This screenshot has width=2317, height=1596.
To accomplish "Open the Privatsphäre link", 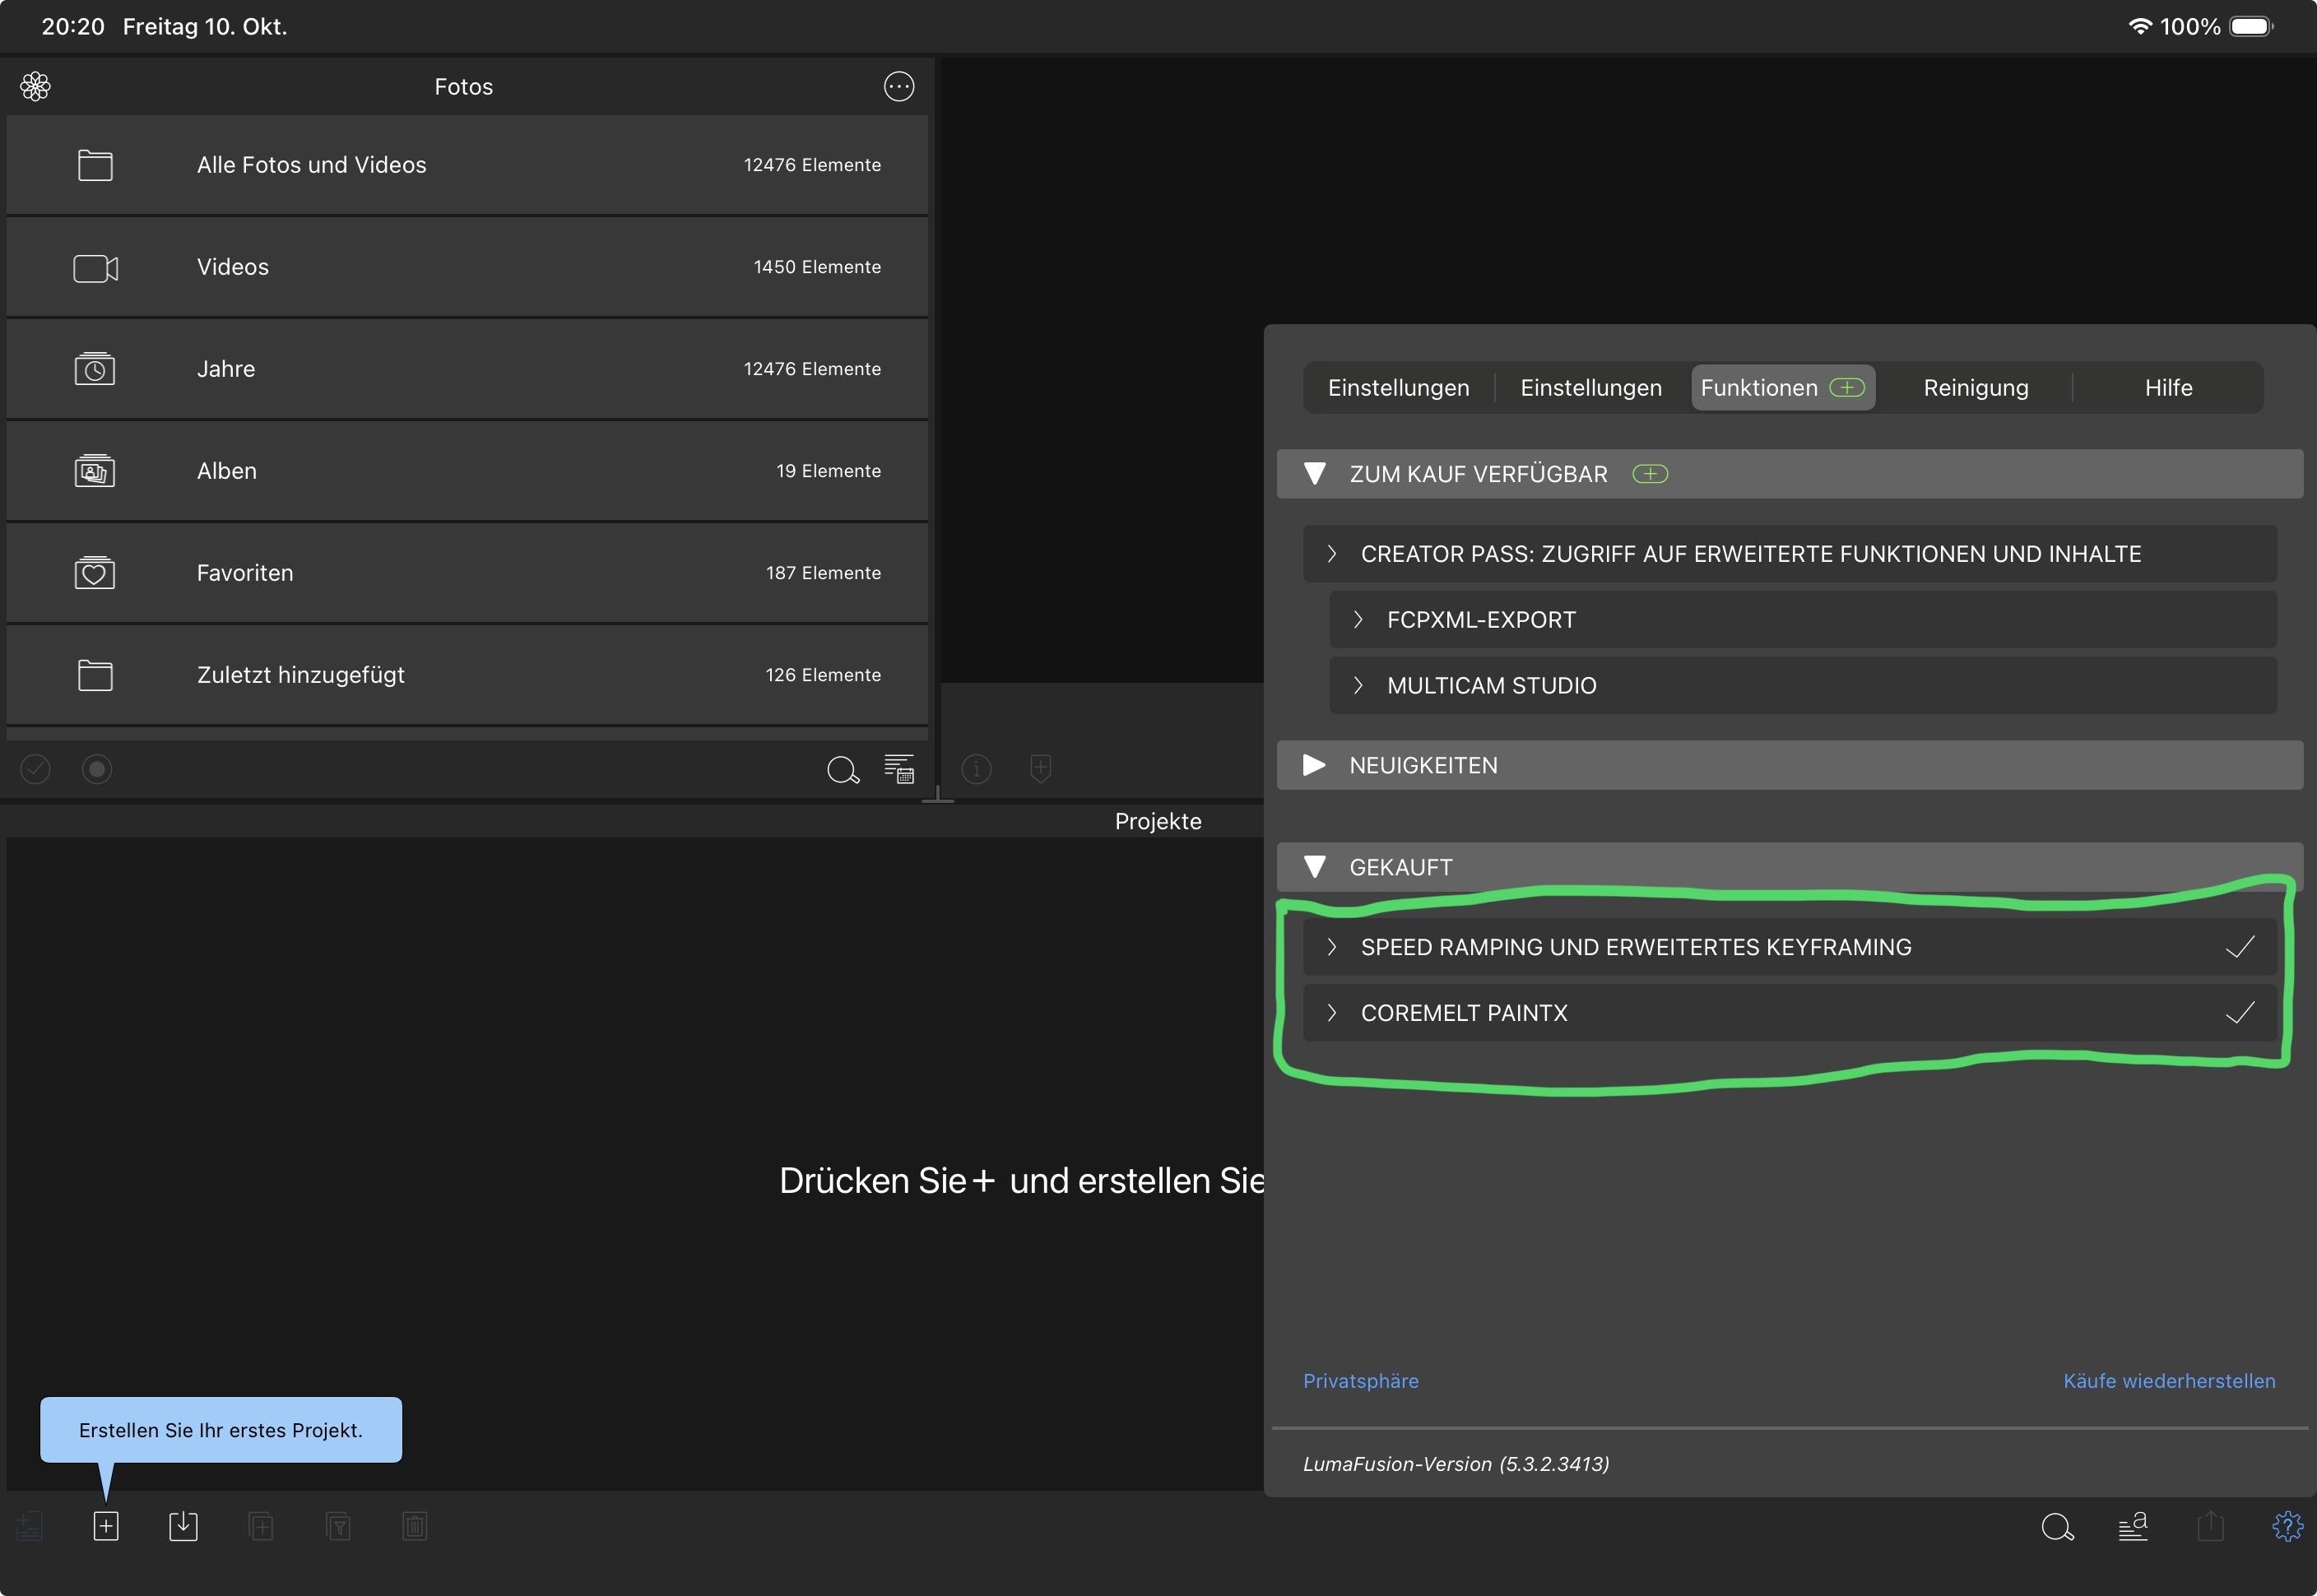I will click(1360, 1381).
